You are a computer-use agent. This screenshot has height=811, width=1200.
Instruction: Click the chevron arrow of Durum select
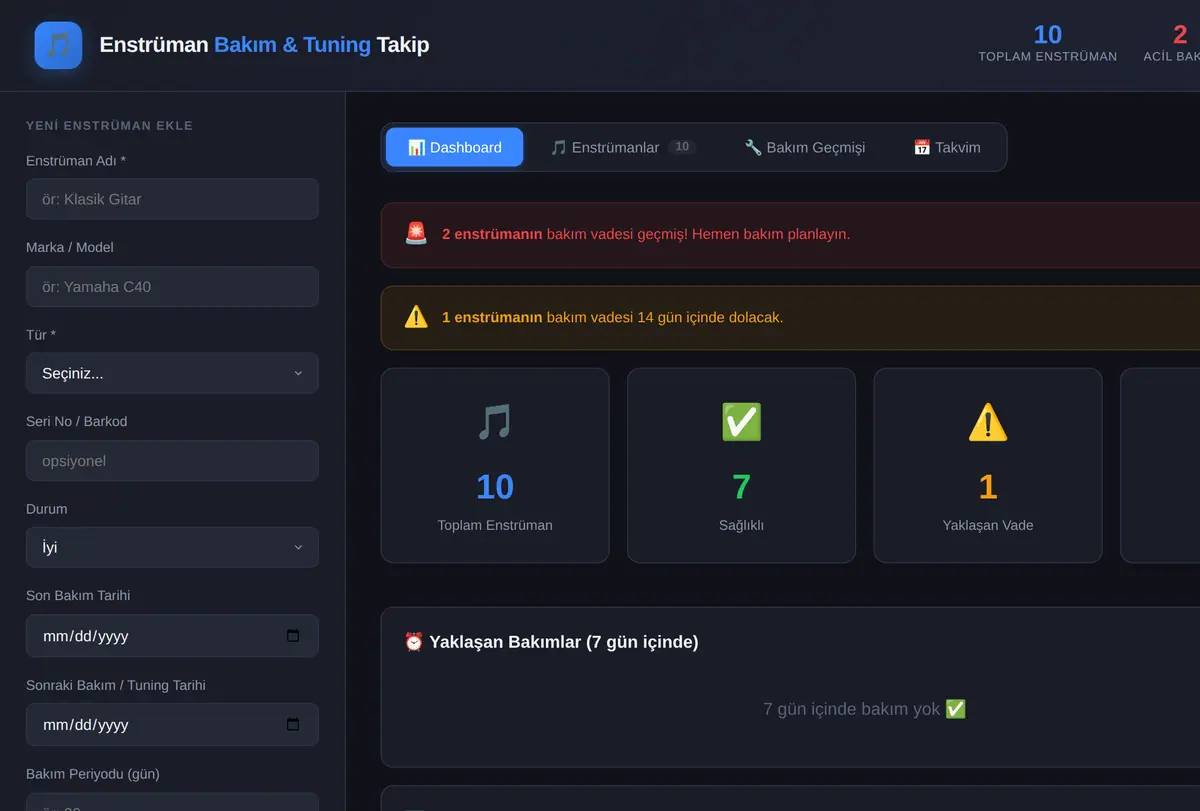coord(298,547)
